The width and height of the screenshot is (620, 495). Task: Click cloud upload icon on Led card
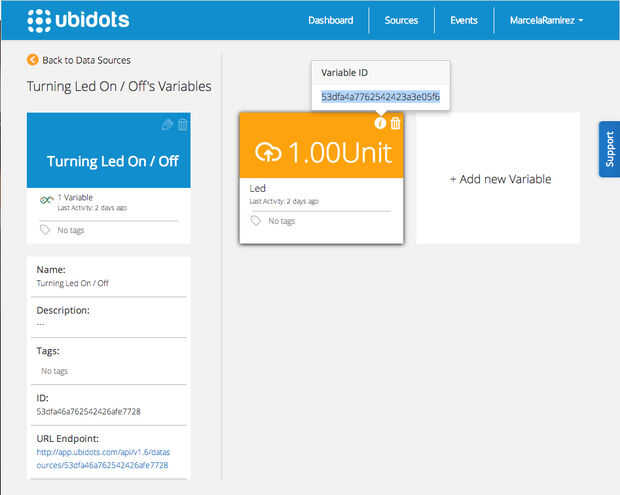point(268,153)
